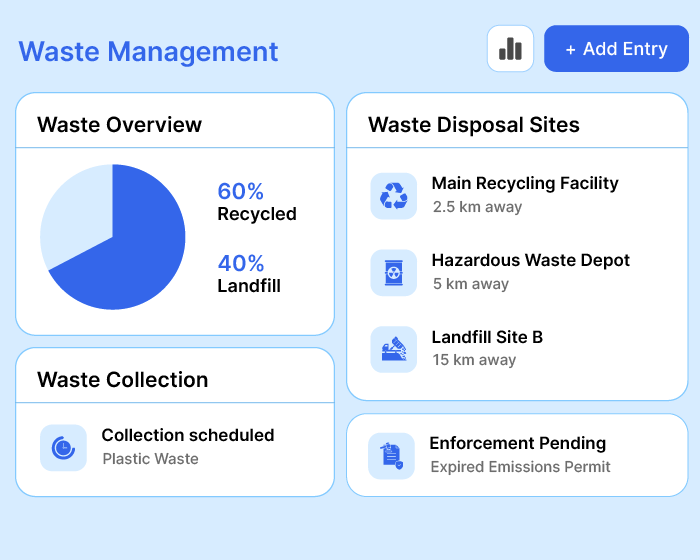Click the hazardous waste barrel icon
This screenshot has height=560, width=700.
tap(393, 273)
